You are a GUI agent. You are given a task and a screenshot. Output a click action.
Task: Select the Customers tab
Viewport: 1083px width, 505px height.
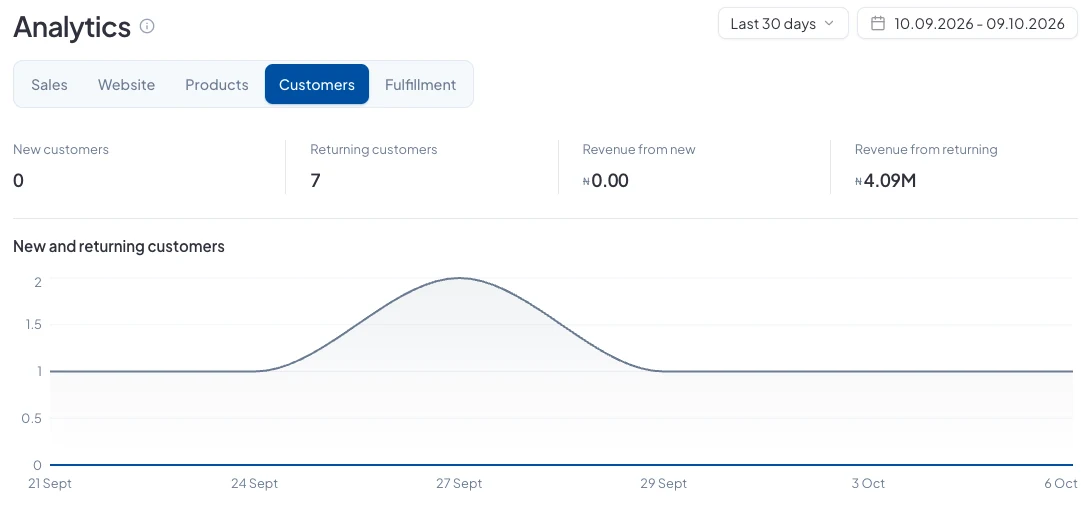pyautogui.click(x=317, y=84)
